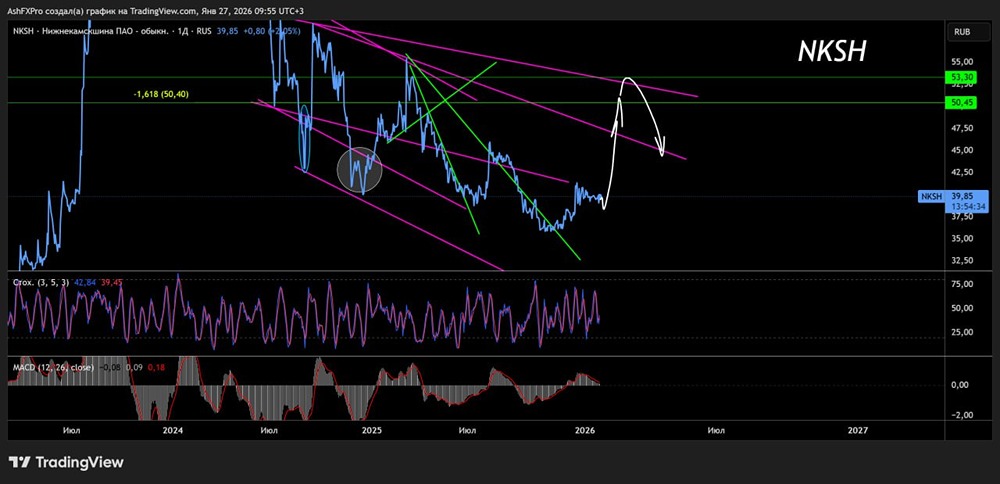Click the 50,00 value on stochastic axis
The height and width of the screenshot is (484, 1000).
click(x=961, y=308)
